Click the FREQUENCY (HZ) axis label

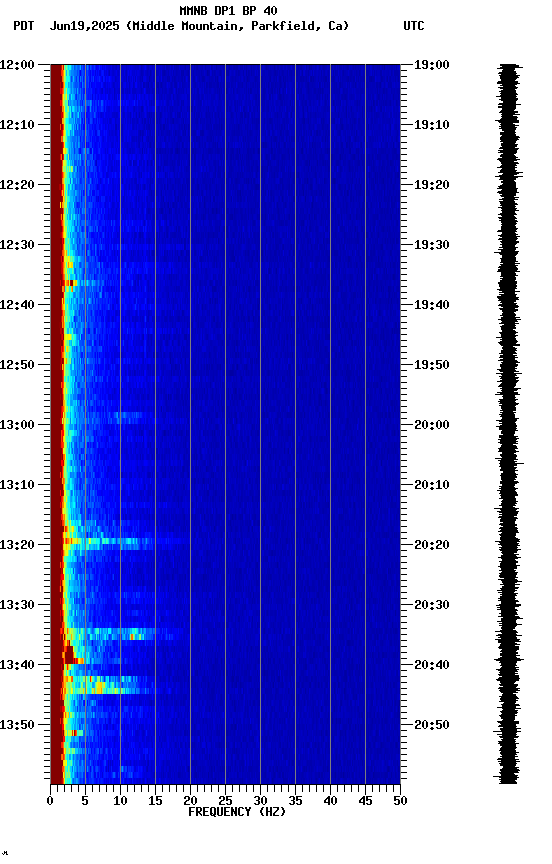click(x=237, y=812)
